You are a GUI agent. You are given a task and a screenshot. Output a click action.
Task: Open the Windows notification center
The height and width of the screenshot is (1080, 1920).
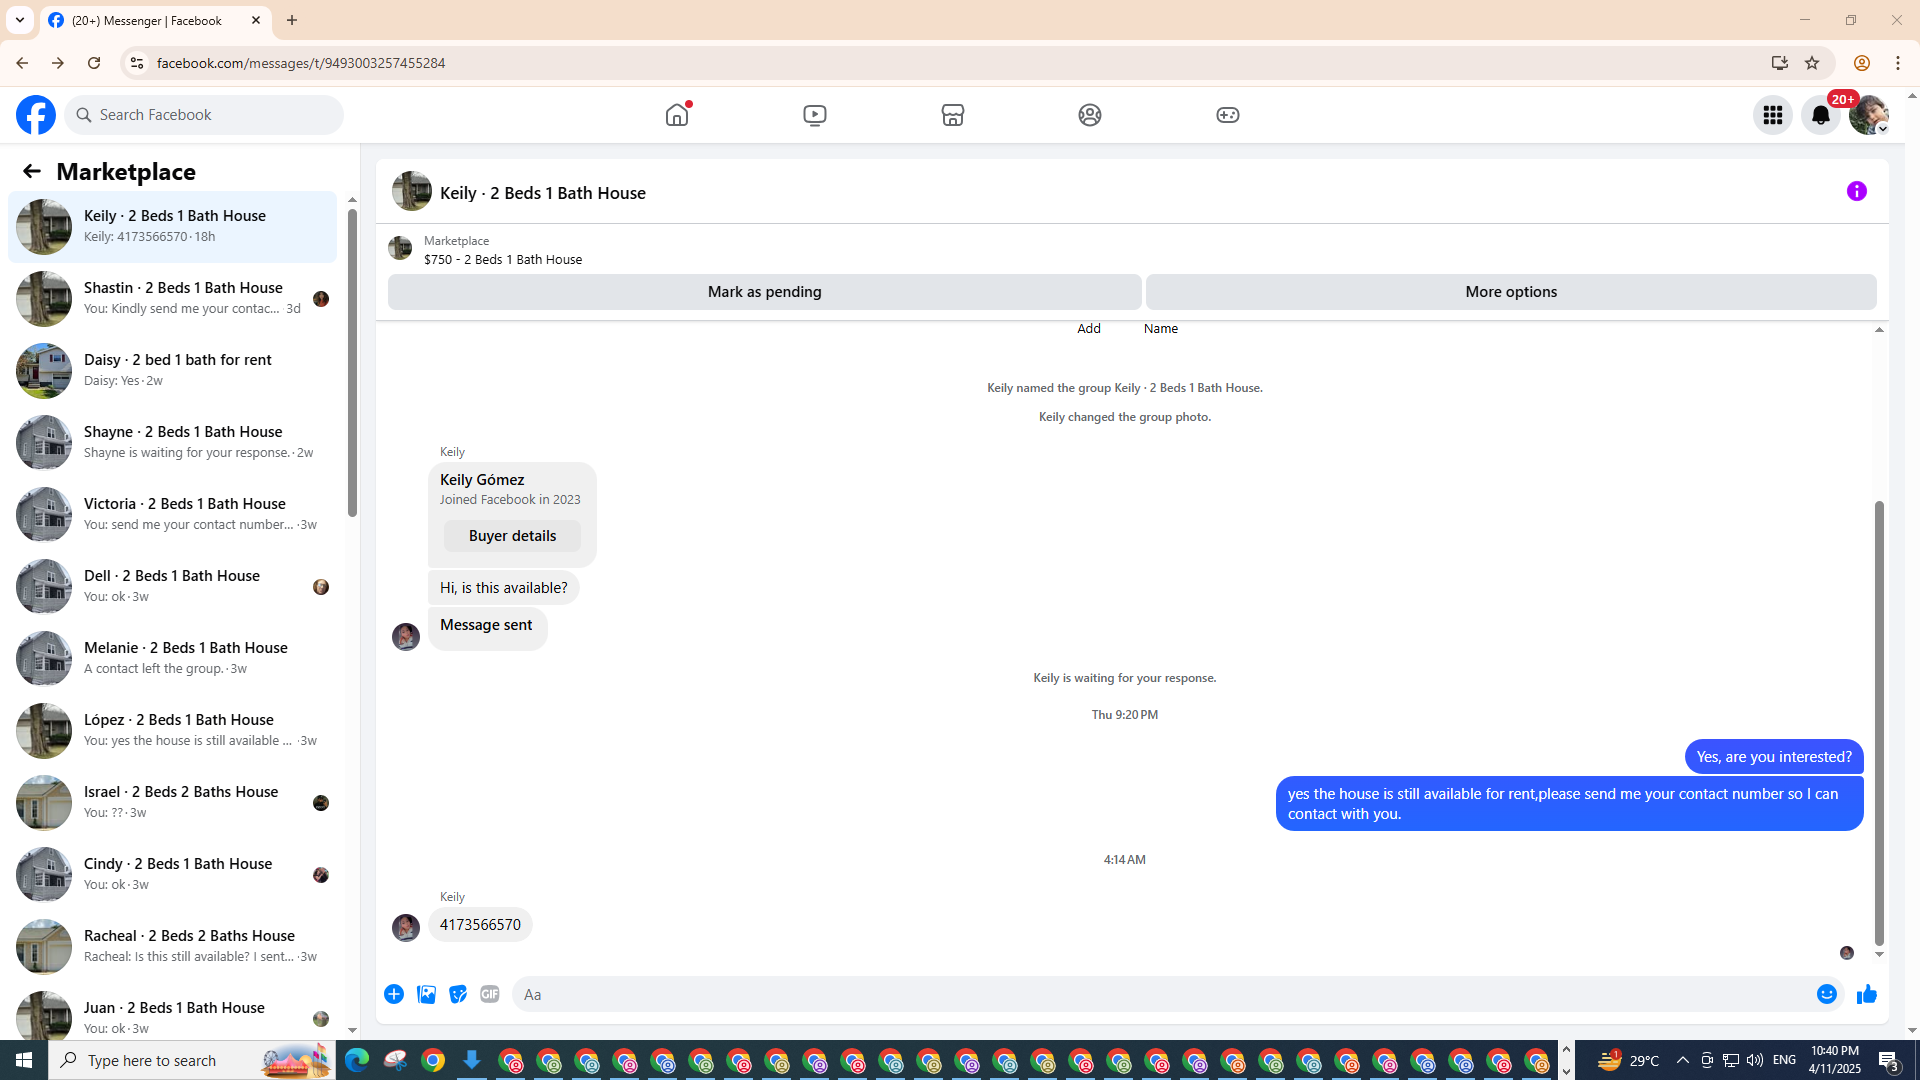click(1889, 1060)
